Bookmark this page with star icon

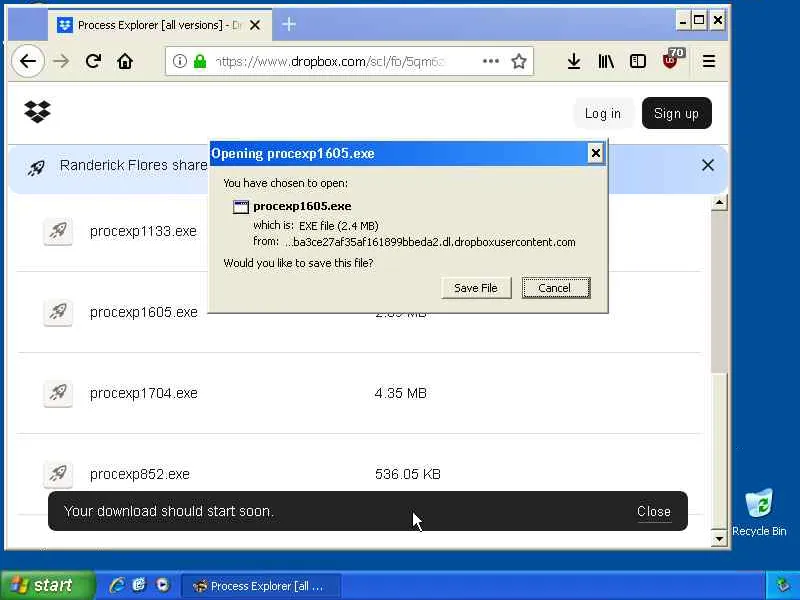click(x=519, y=61)
